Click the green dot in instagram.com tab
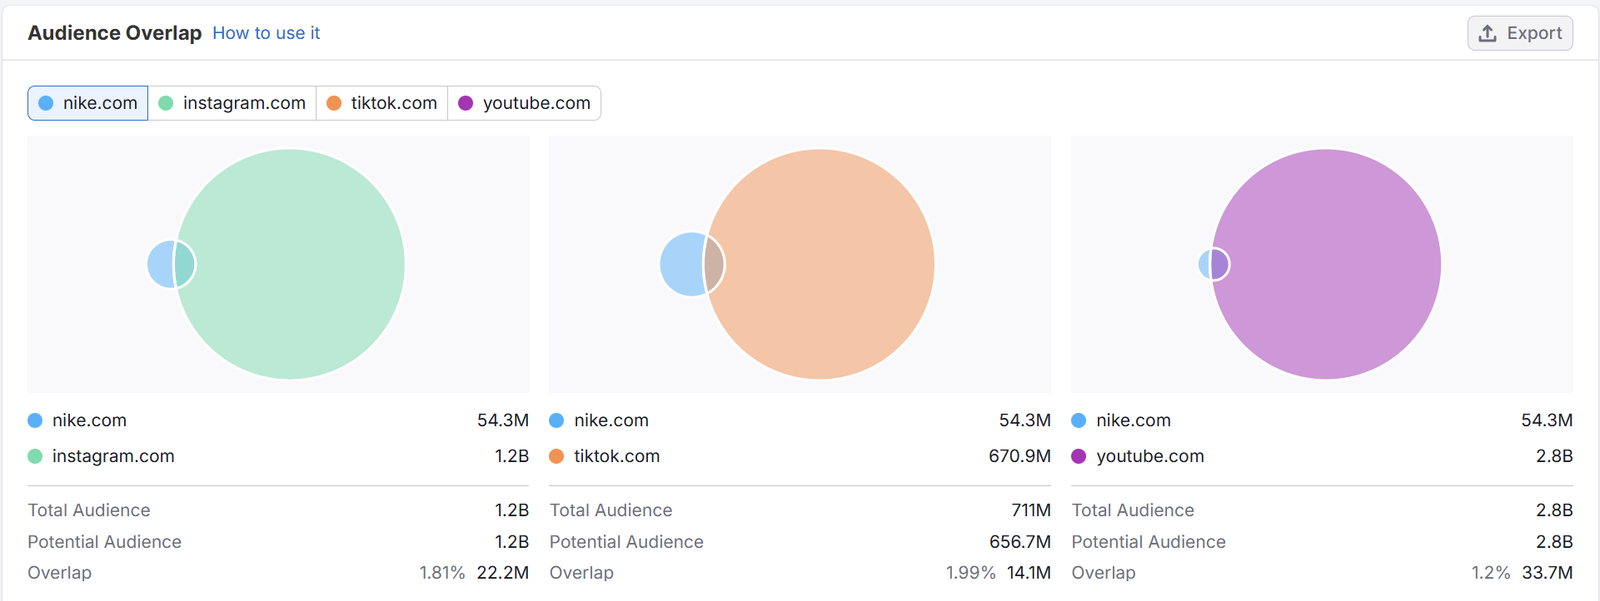This screenshot has height=601, width=1600. coord(166,103)
